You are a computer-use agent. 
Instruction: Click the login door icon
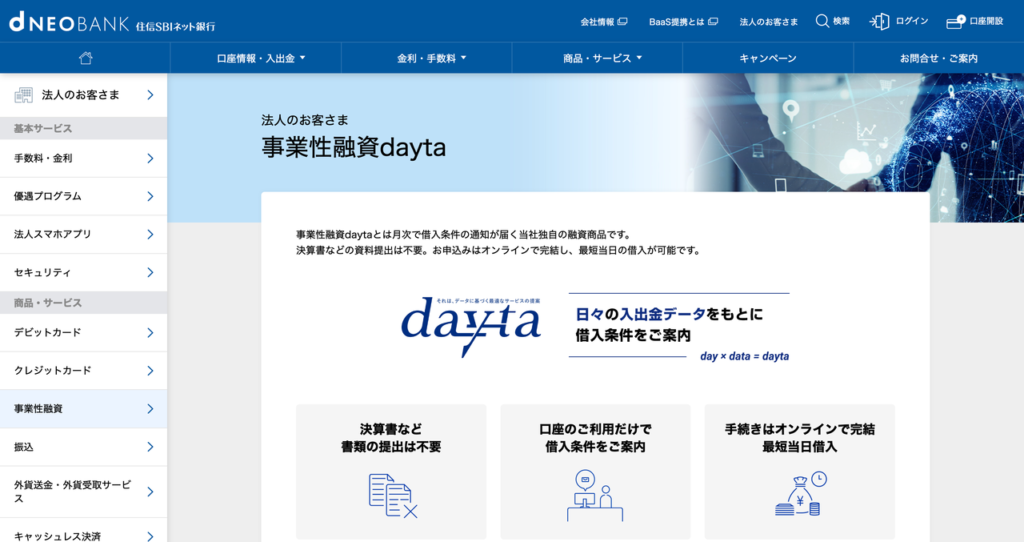click(x=879, y=22)
